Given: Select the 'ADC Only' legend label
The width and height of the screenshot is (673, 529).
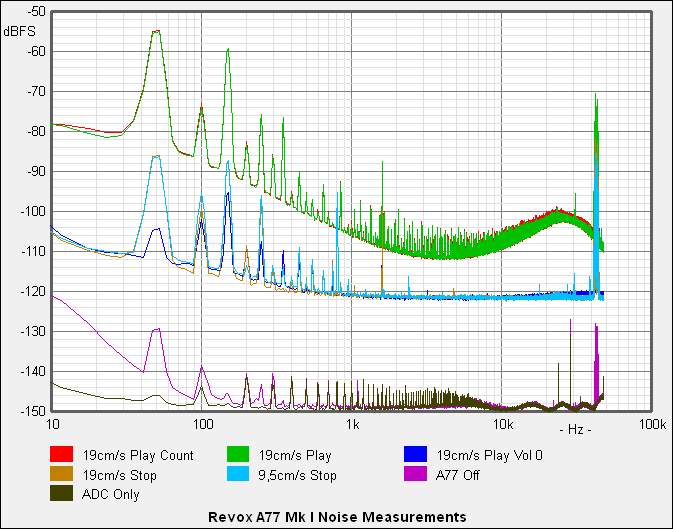Looking at the screenshot, I should click(x=111, y=495).
